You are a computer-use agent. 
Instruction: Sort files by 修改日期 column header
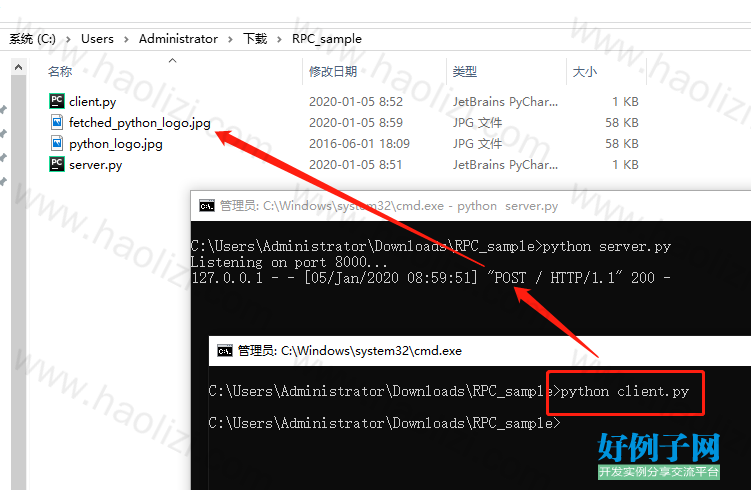tap(333, 71)
